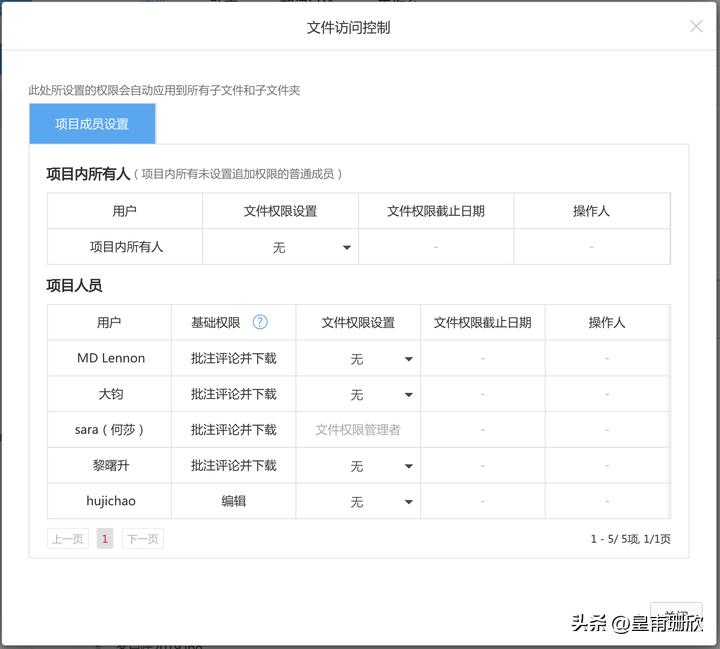Click 批注评论并下载 in 黎曙升 row
The image size is (720, 649).
tap(233, 466)
